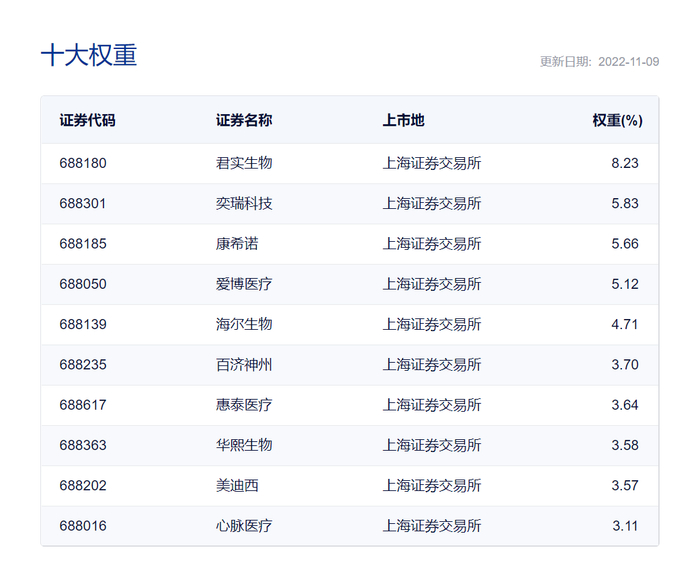Select stock code 688180
700x583 pixels.
click(x=83, y=163)
